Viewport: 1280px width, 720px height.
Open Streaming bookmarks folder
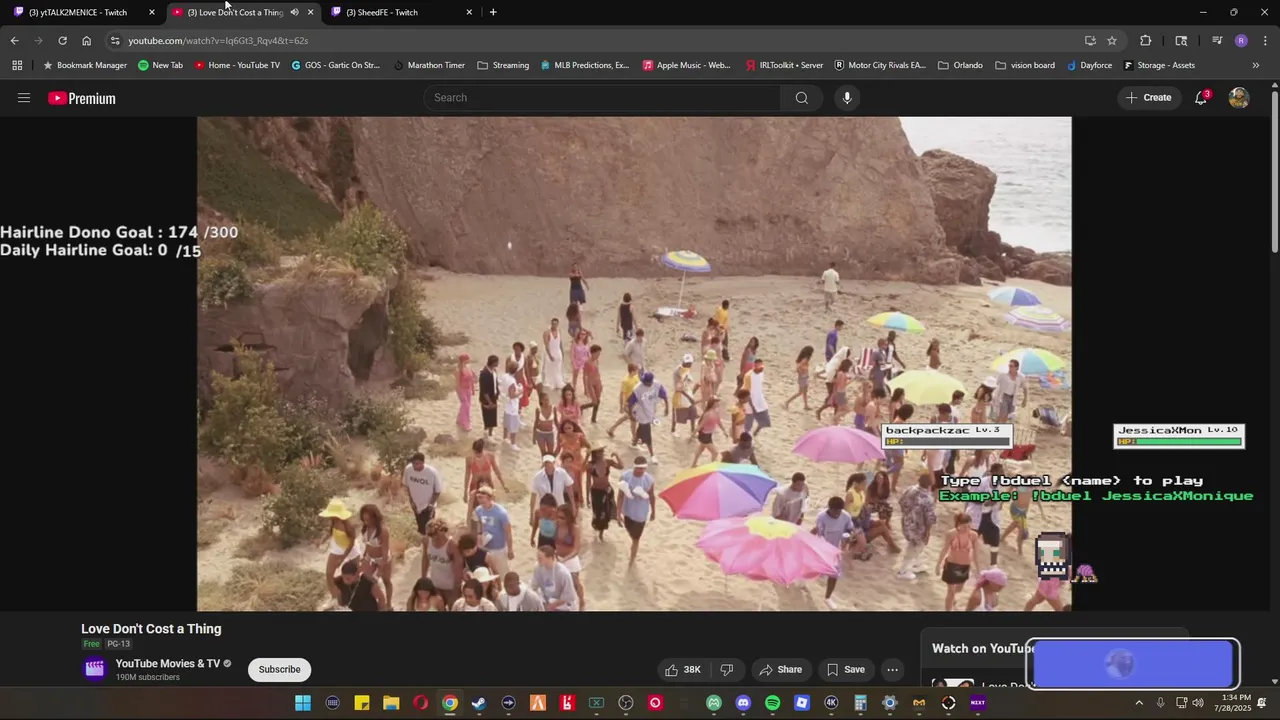[503, 65]
